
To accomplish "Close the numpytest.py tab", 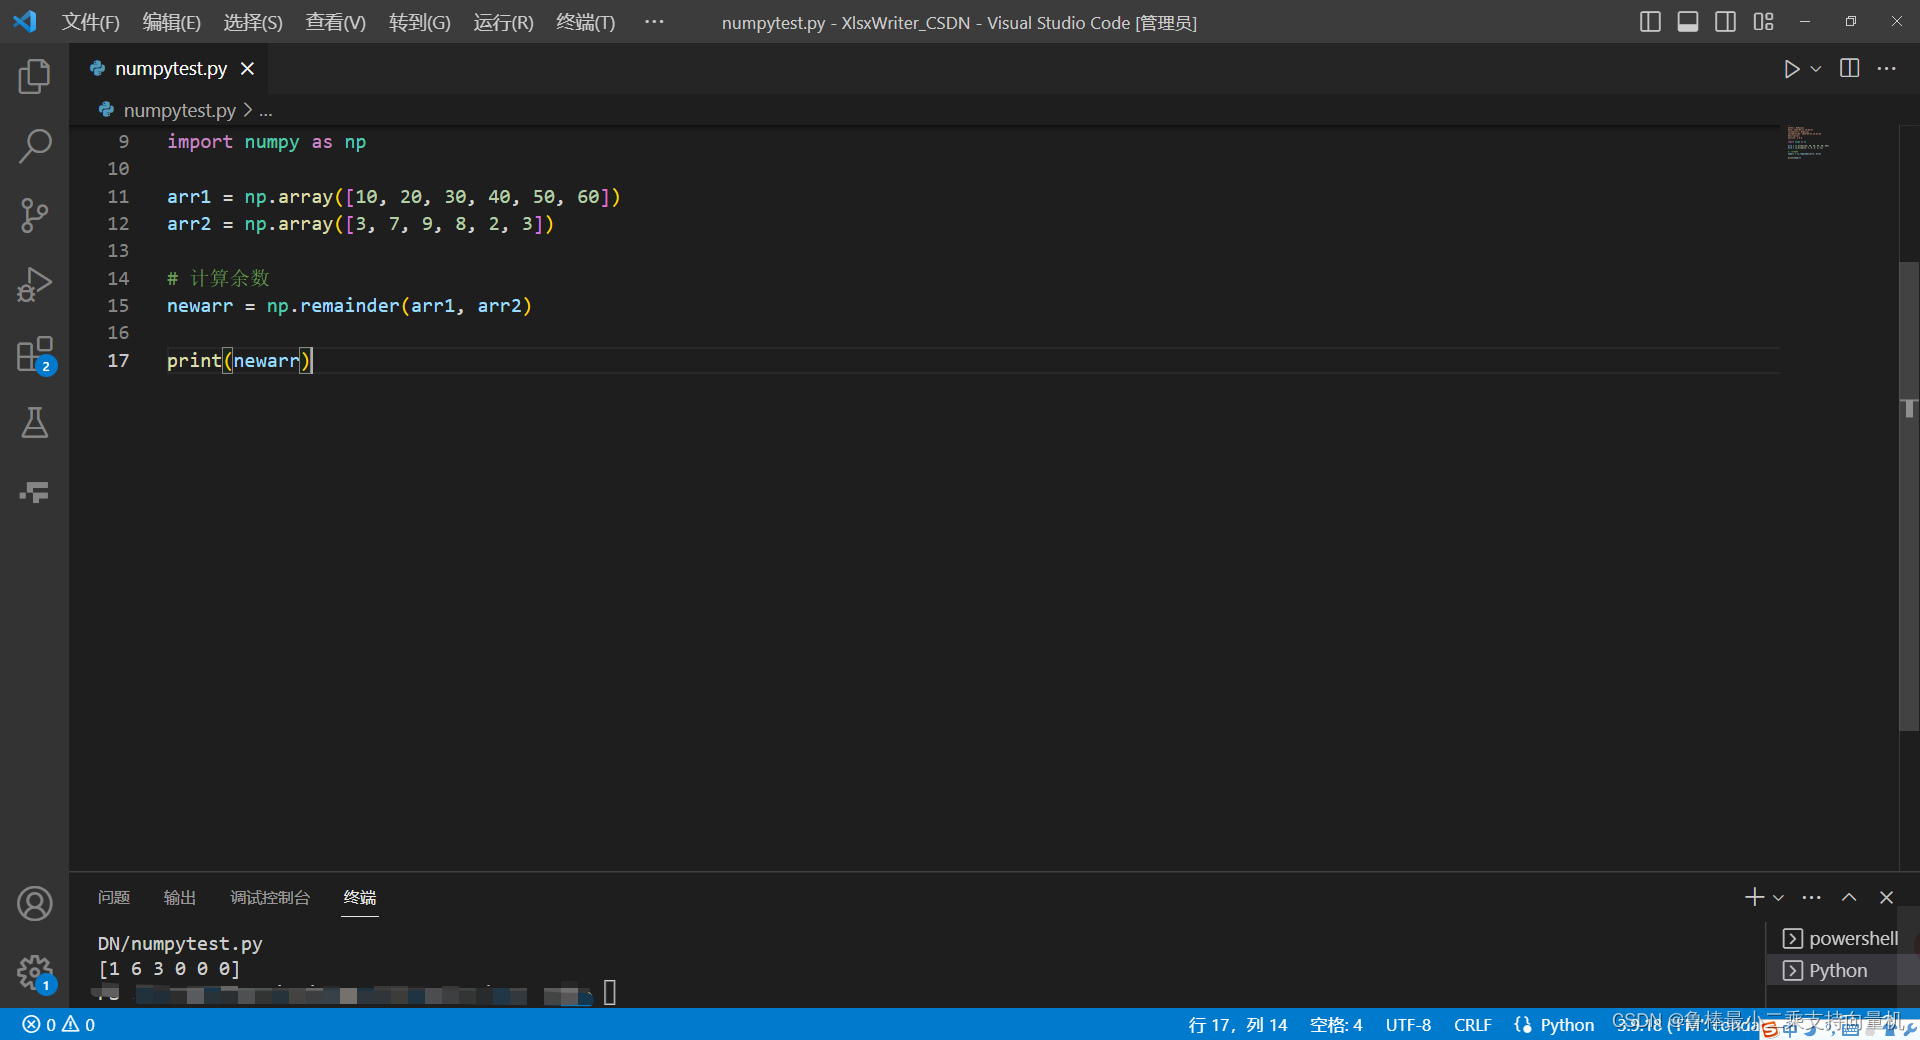I will click(x=247, y=69).
